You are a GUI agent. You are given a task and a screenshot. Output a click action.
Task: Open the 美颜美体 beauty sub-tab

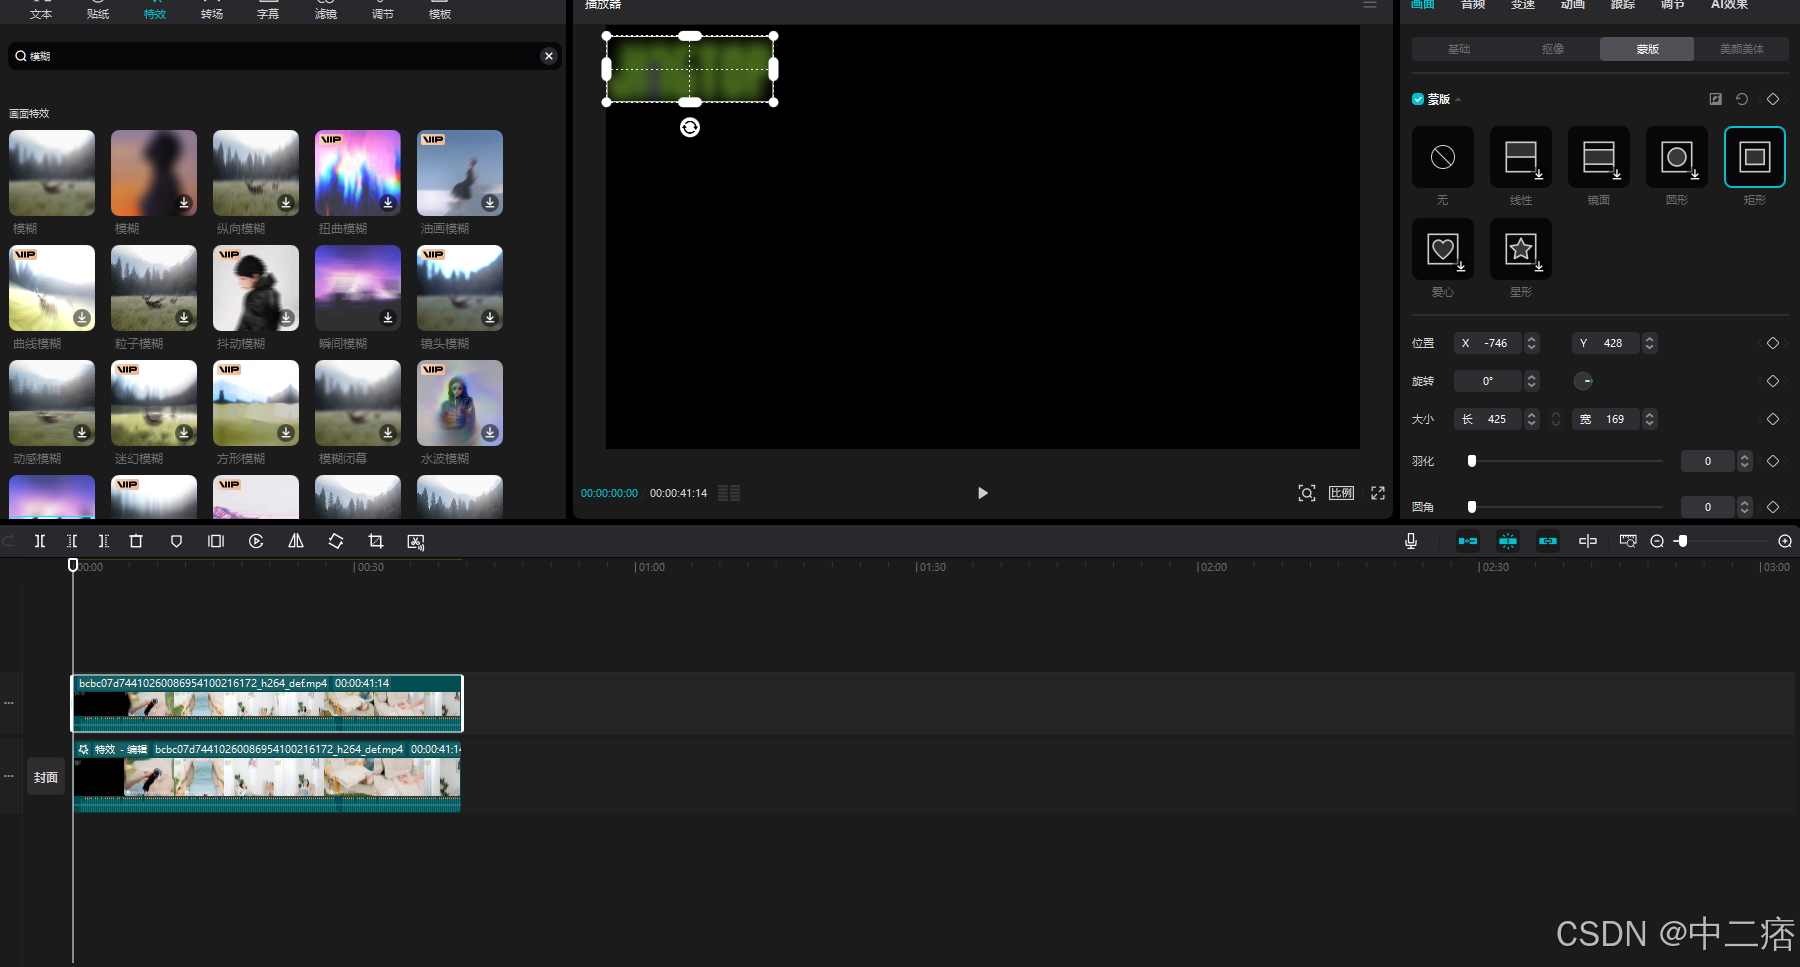[1742, 49]
